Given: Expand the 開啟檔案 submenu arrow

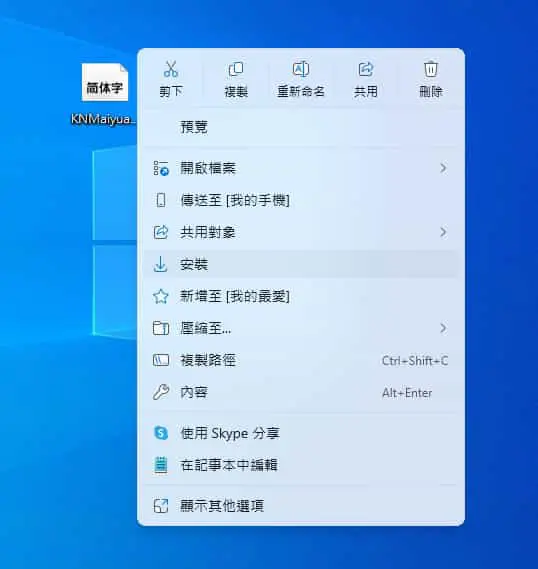Looking at the screenshot, I should [x=443, y=168].
